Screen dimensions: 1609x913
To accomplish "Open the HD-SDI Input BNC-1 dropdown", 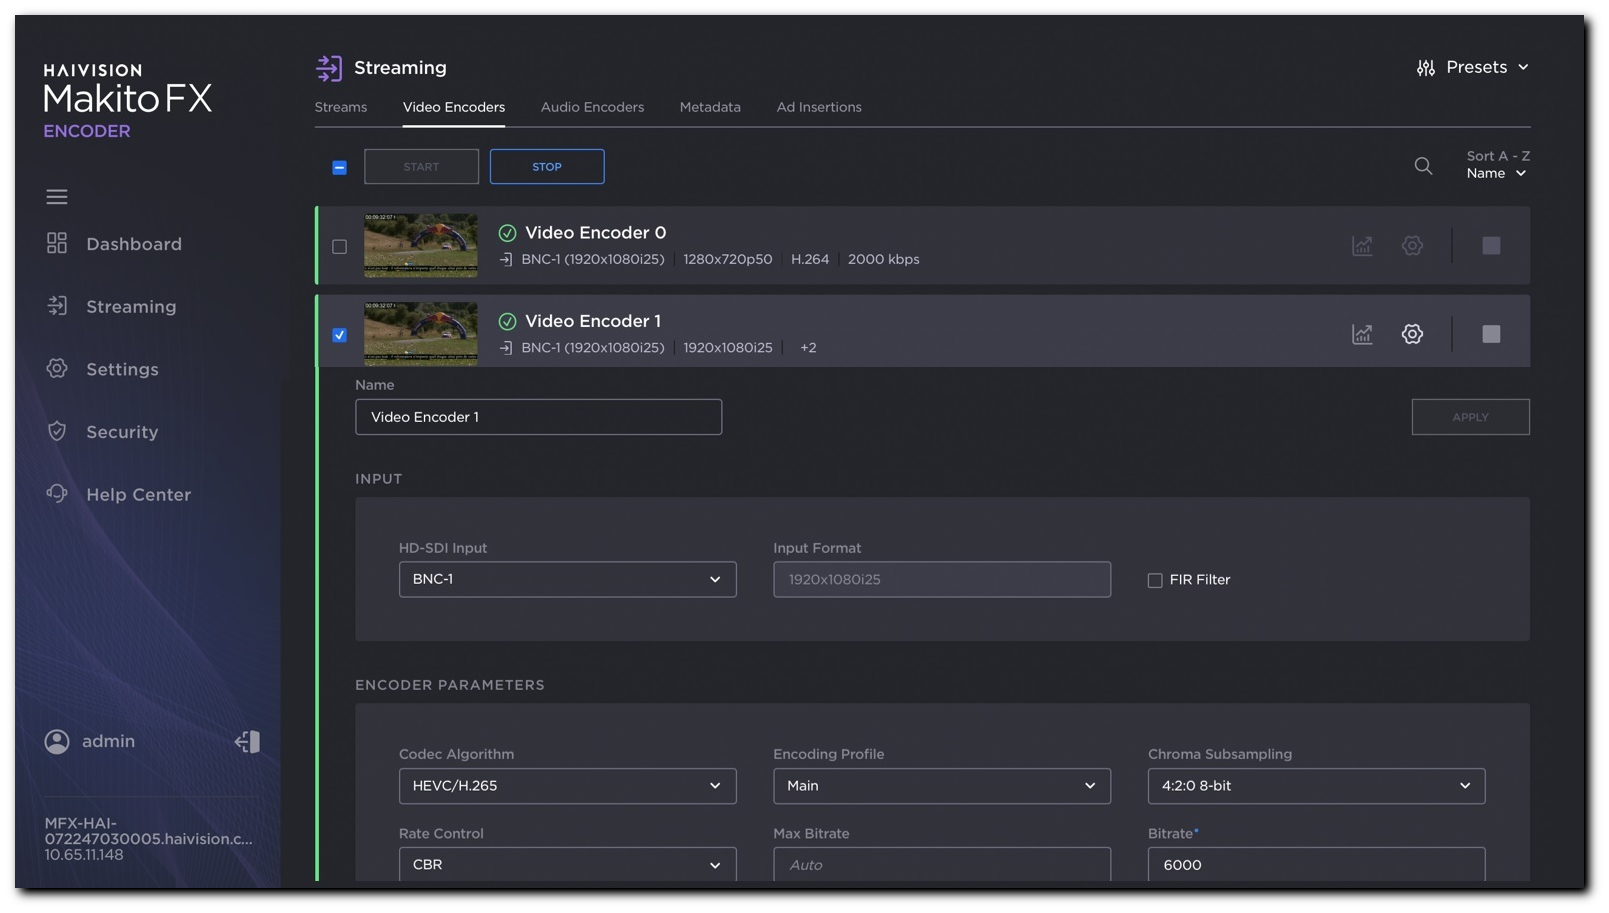I will pyautogui.click(x=568, y=580).
